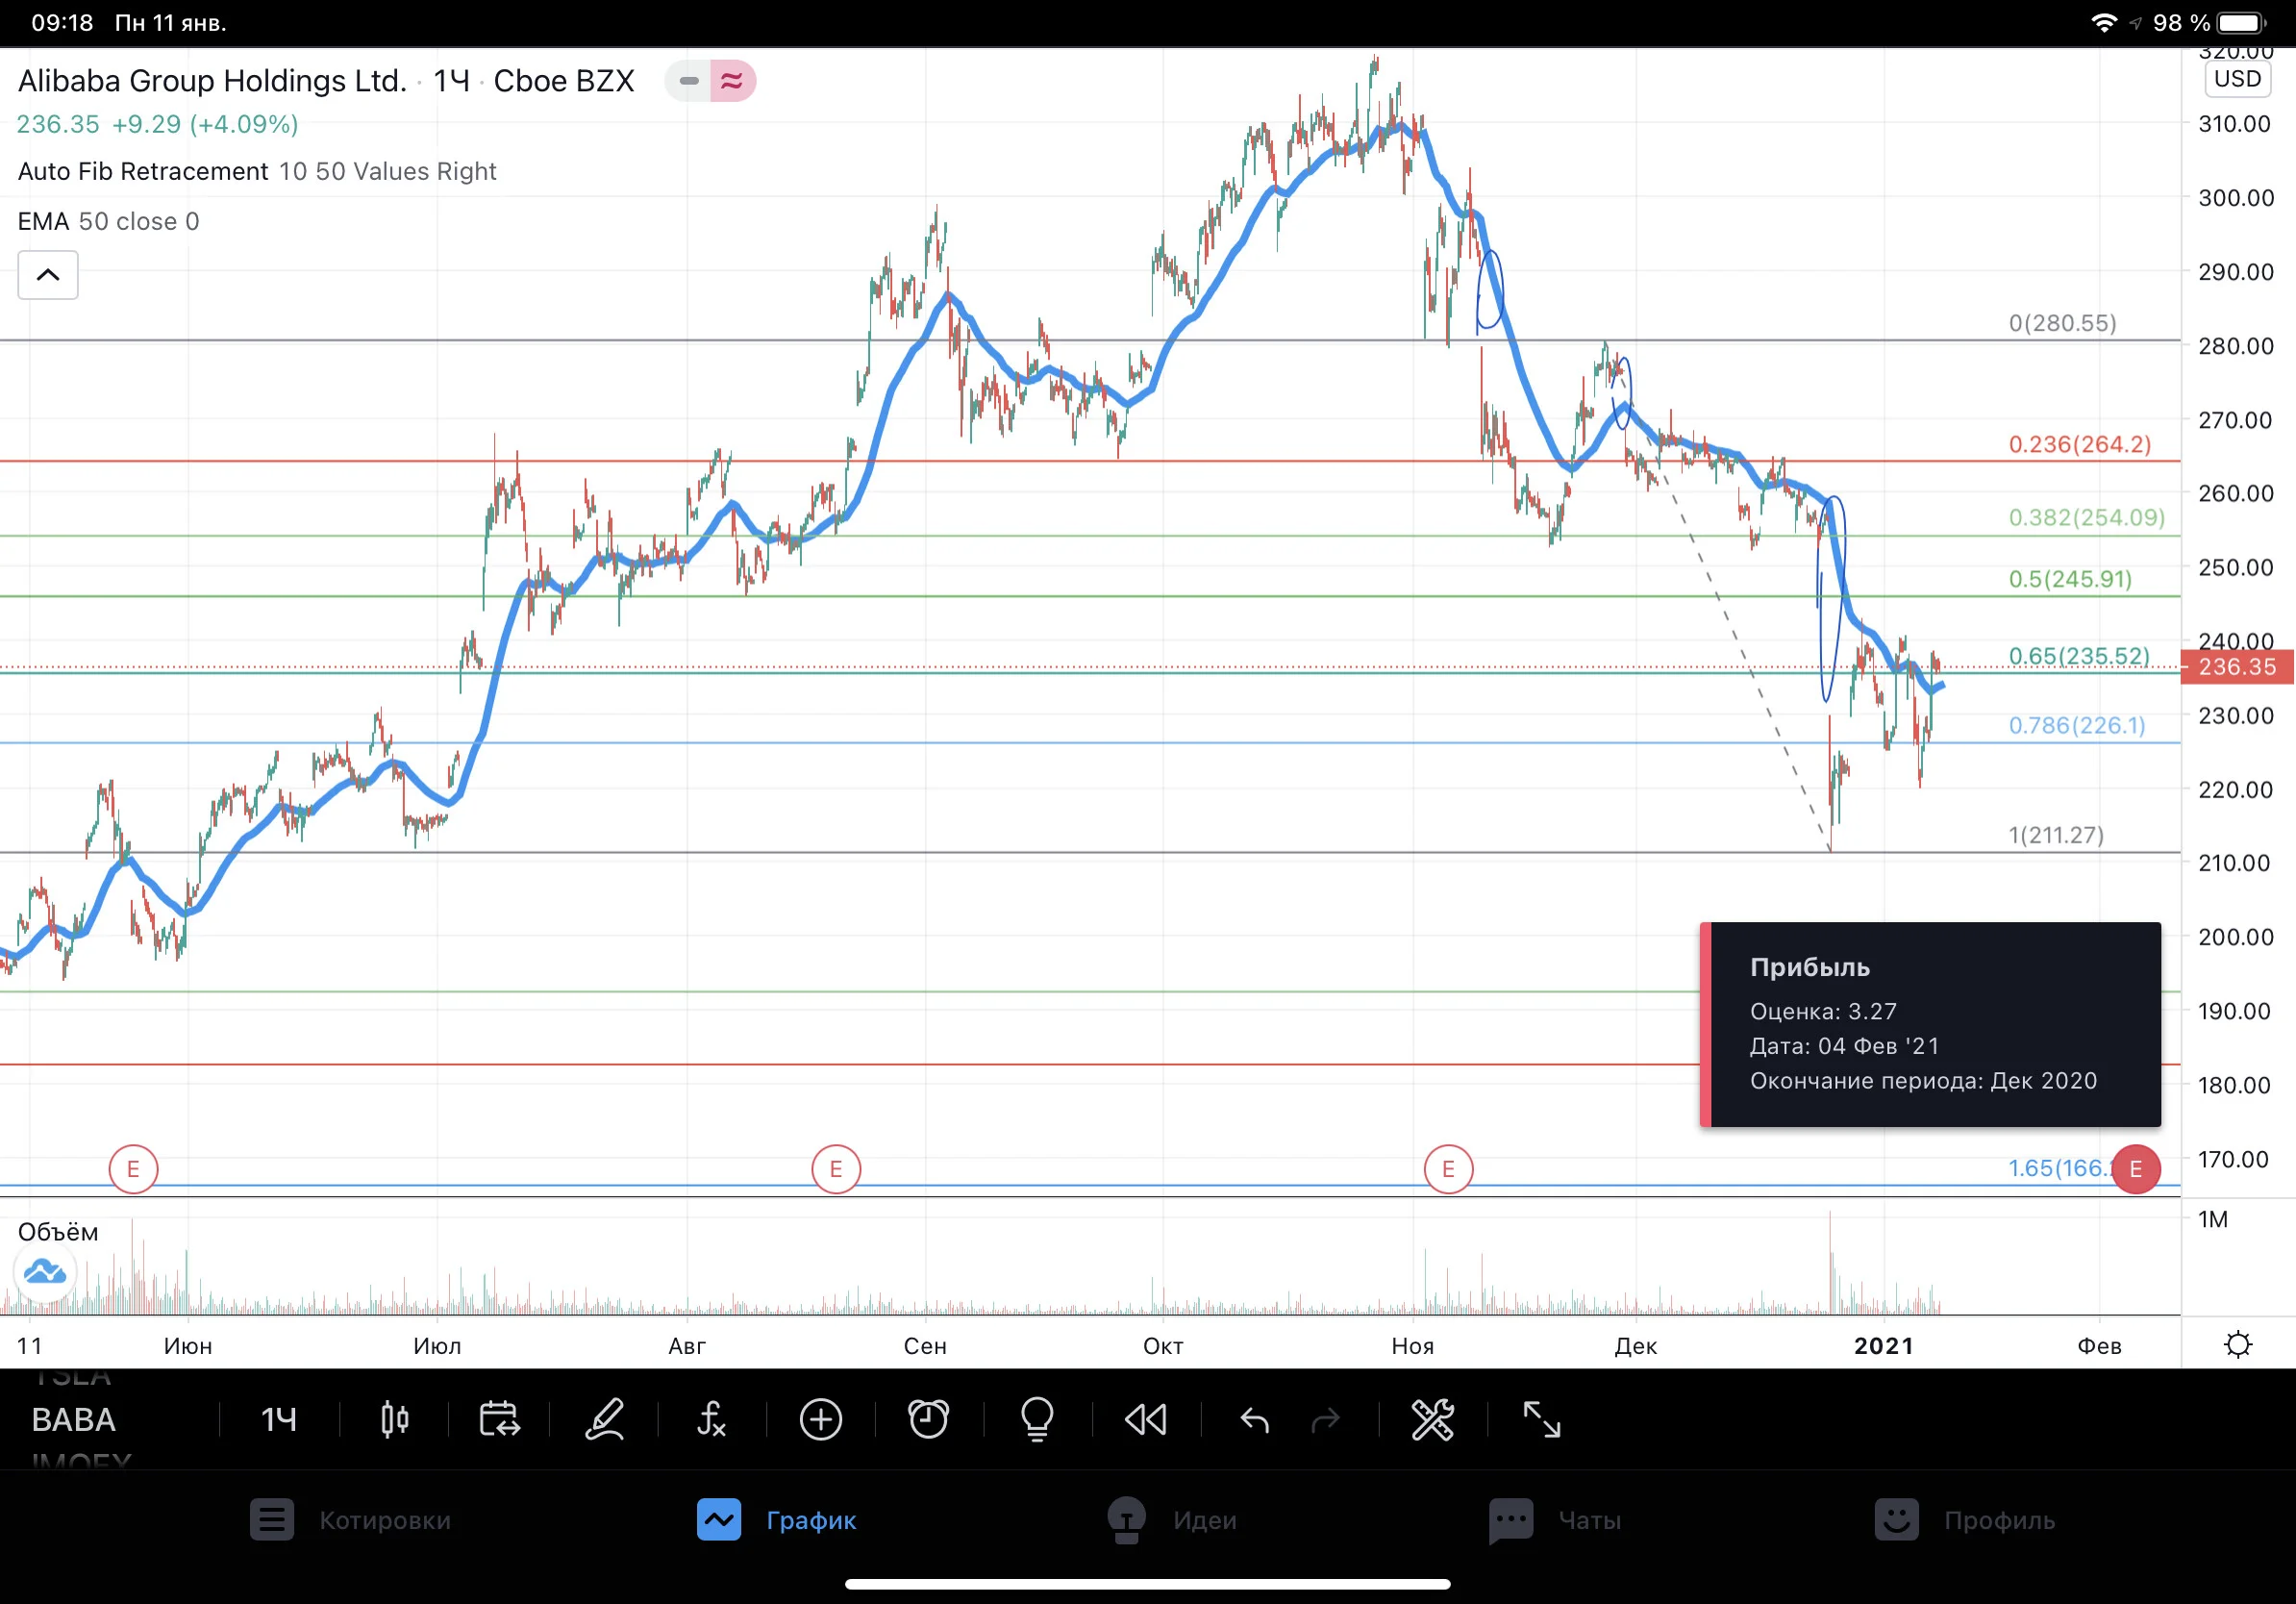Tap the Wi-Fi status icon
This screenshot has width=2296, height=1604.
click(2104, 22)
